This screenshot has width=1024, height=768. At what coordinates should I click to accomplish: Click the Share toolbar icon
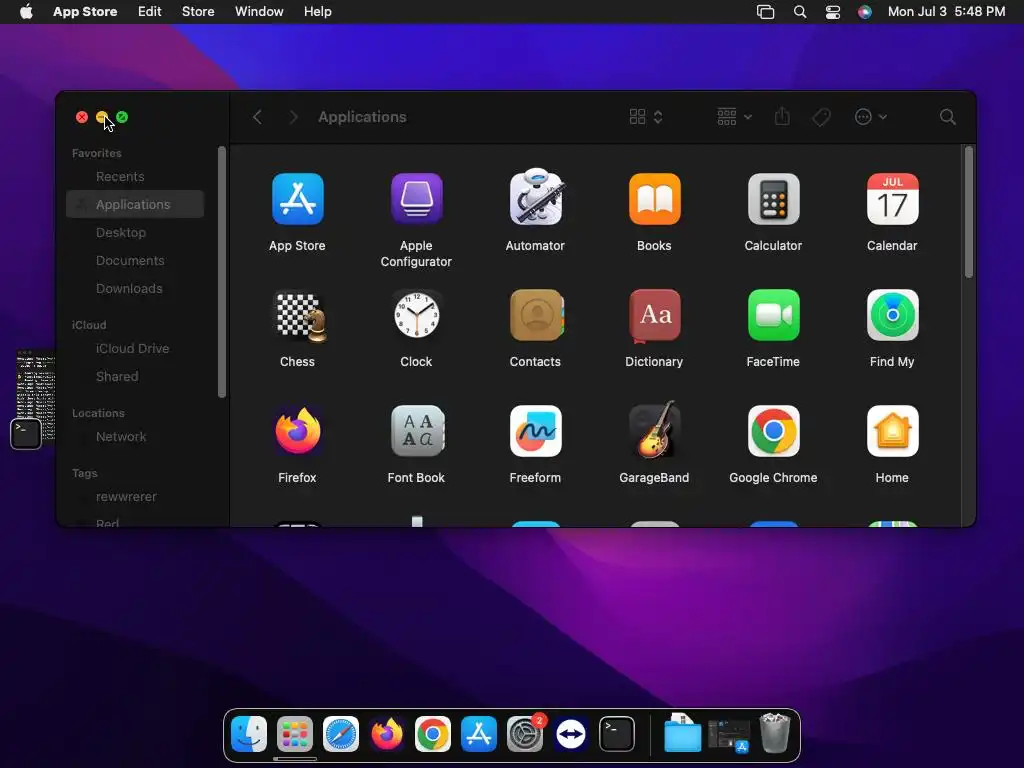pyautogui.click(x=782, y=116)
